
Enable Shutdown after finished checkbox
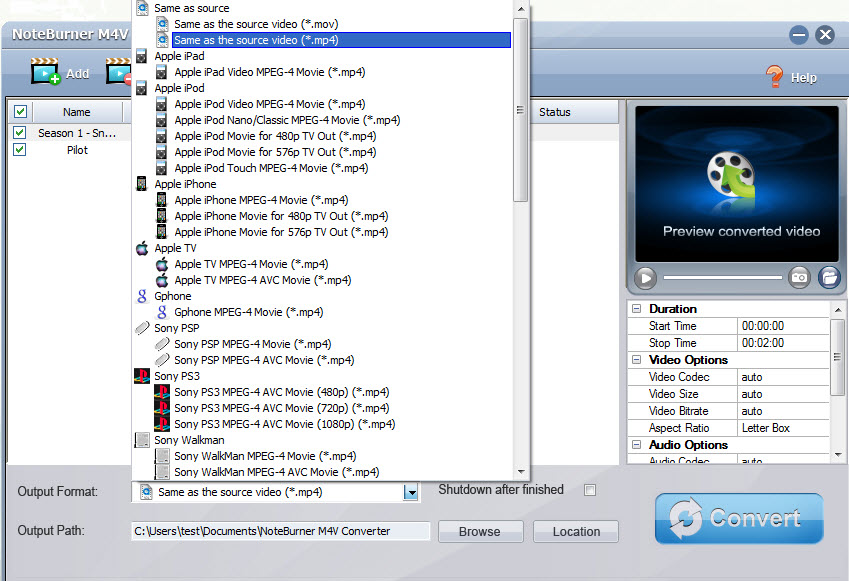590,490
